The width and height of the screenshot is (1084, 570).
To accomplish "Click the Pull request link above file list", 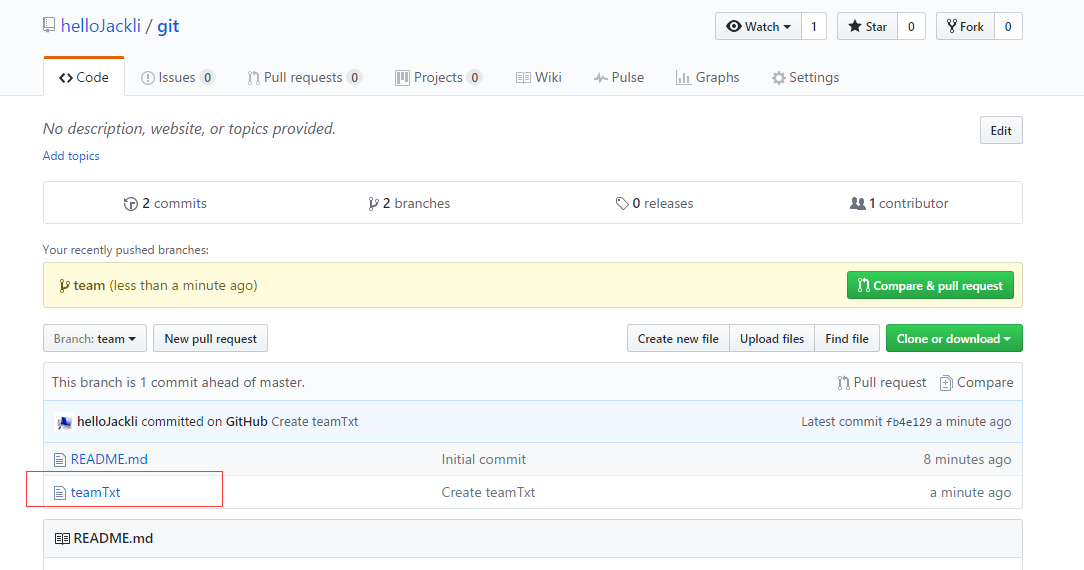I will (881, 383).
